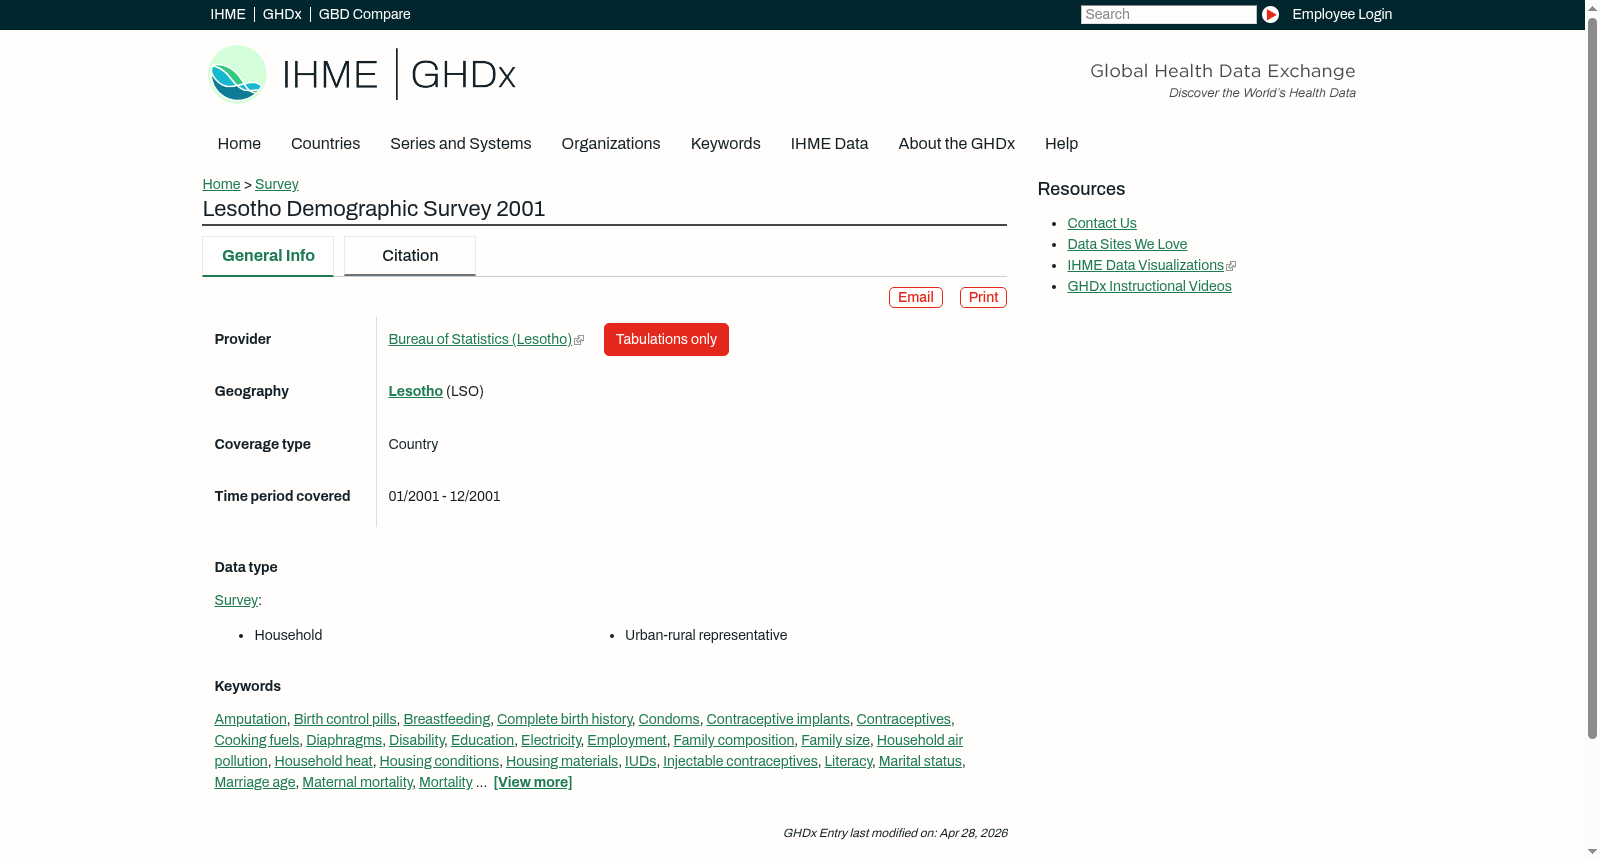
Task: Open Injectable contraceptives keyword
Action: [740, 762]
